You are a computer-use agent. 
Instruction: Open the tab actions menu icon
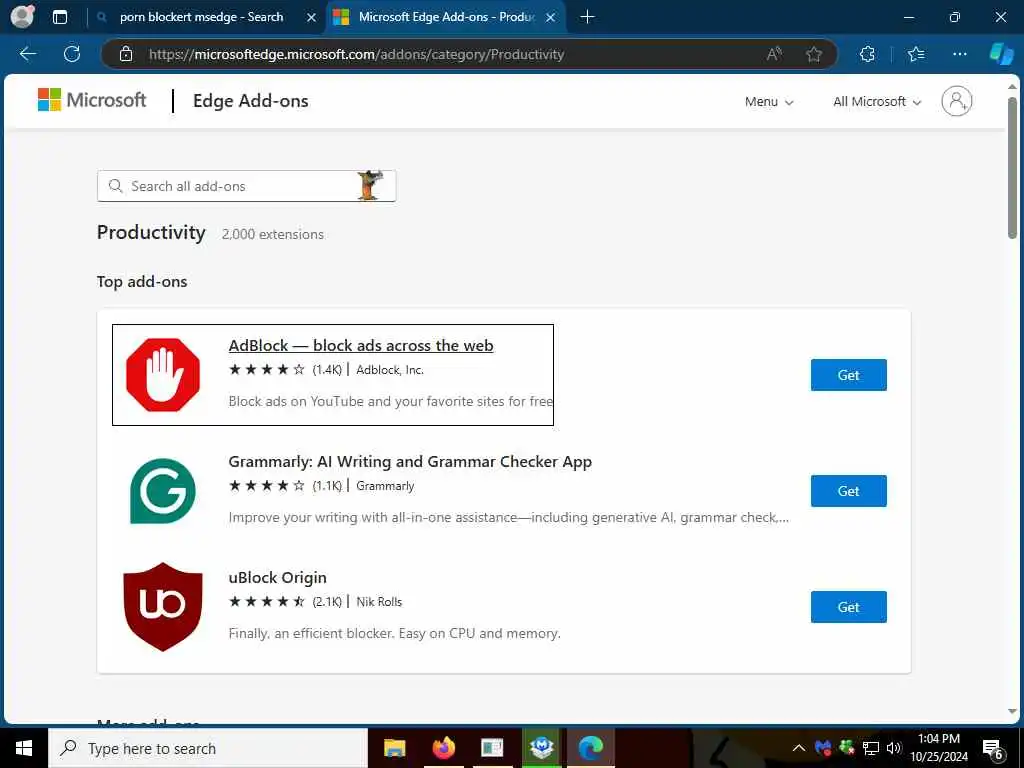tap(59, 17)
